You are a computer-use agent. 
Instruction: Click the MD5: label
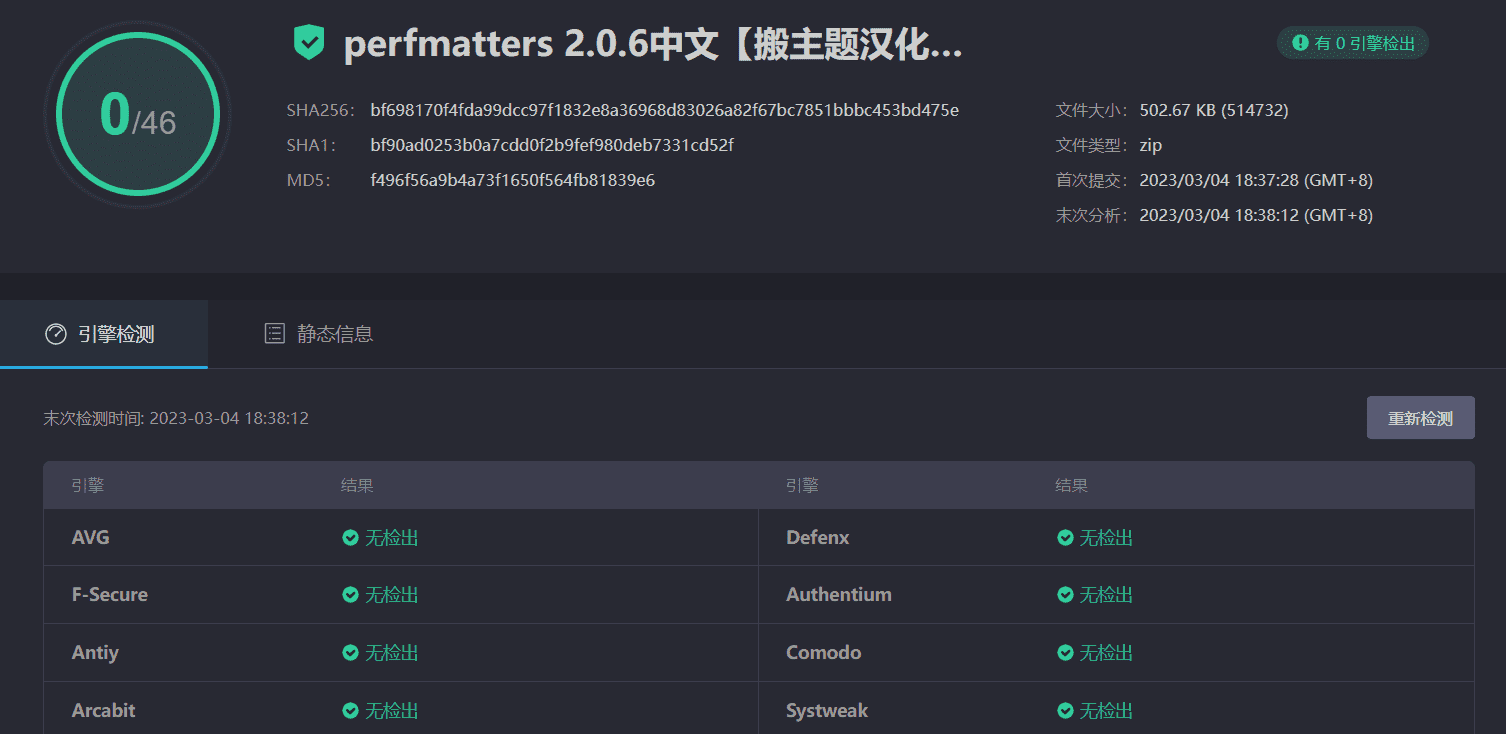pyautogui.click(x=308, y=180)
